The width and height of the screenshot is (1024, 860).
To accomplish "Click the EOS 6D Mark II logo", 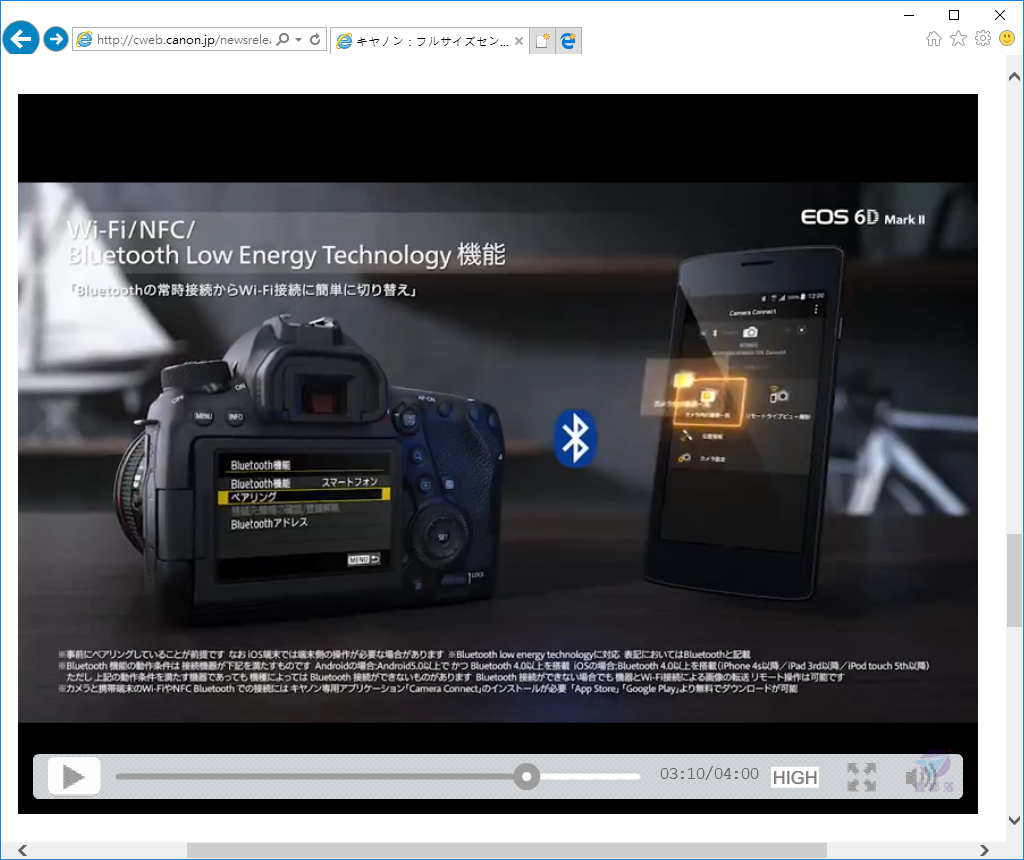I will [863, 217].
